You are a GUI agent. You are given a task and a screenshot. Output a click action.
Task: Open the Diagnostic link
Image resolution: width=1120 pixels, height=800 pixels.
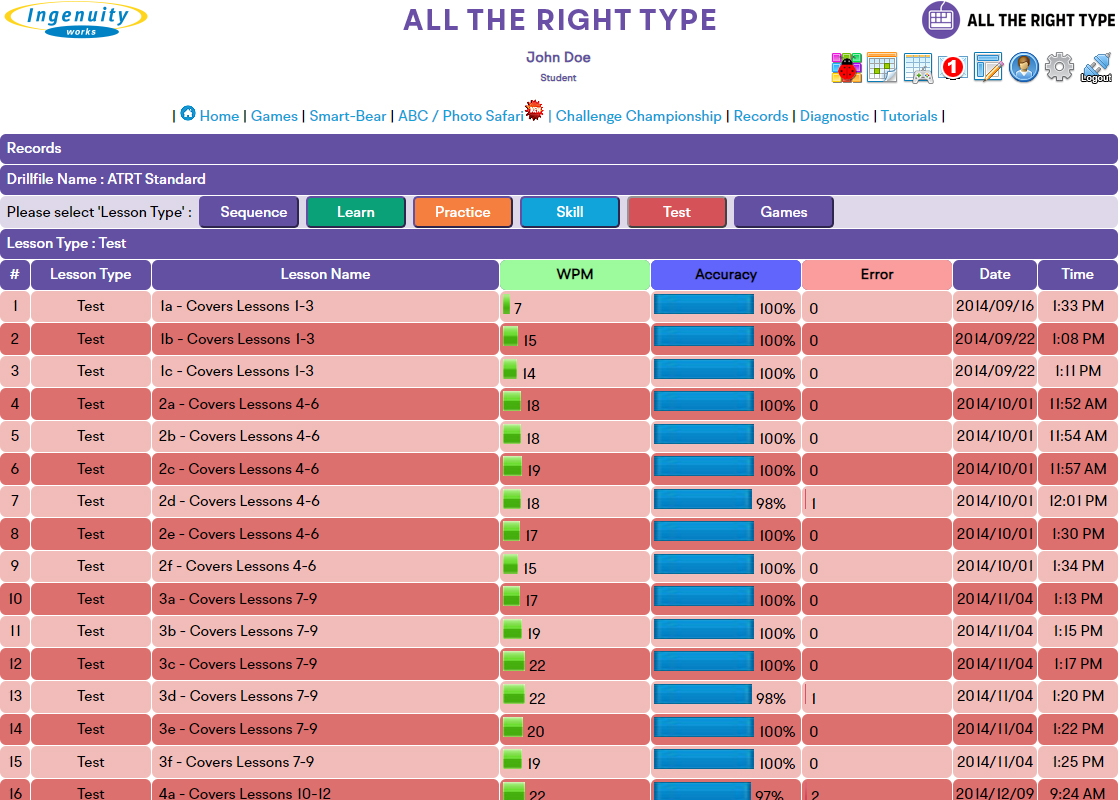point(834,116)
